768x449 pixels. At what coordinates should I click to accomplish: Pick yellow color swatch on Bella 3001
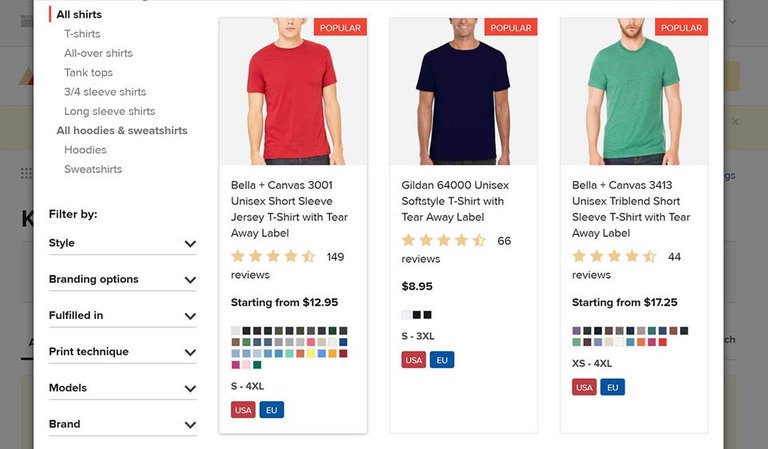pos(311,353)
